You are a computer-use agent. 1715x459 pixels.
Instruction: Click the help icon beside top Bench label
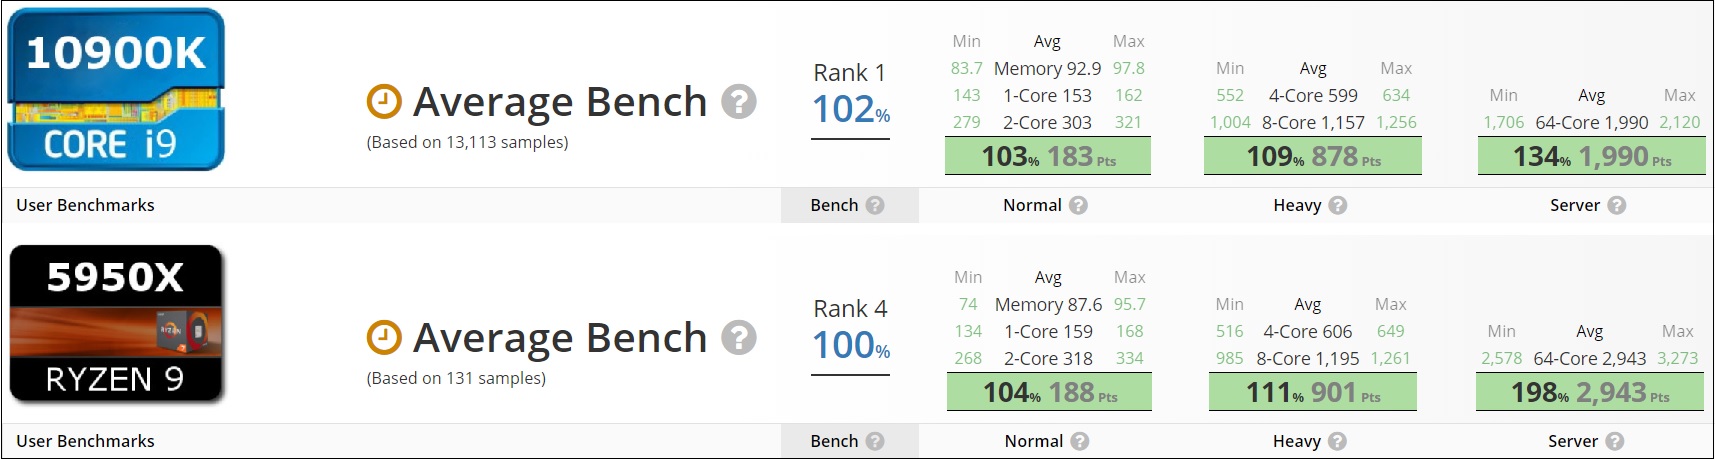click(875, 205)
